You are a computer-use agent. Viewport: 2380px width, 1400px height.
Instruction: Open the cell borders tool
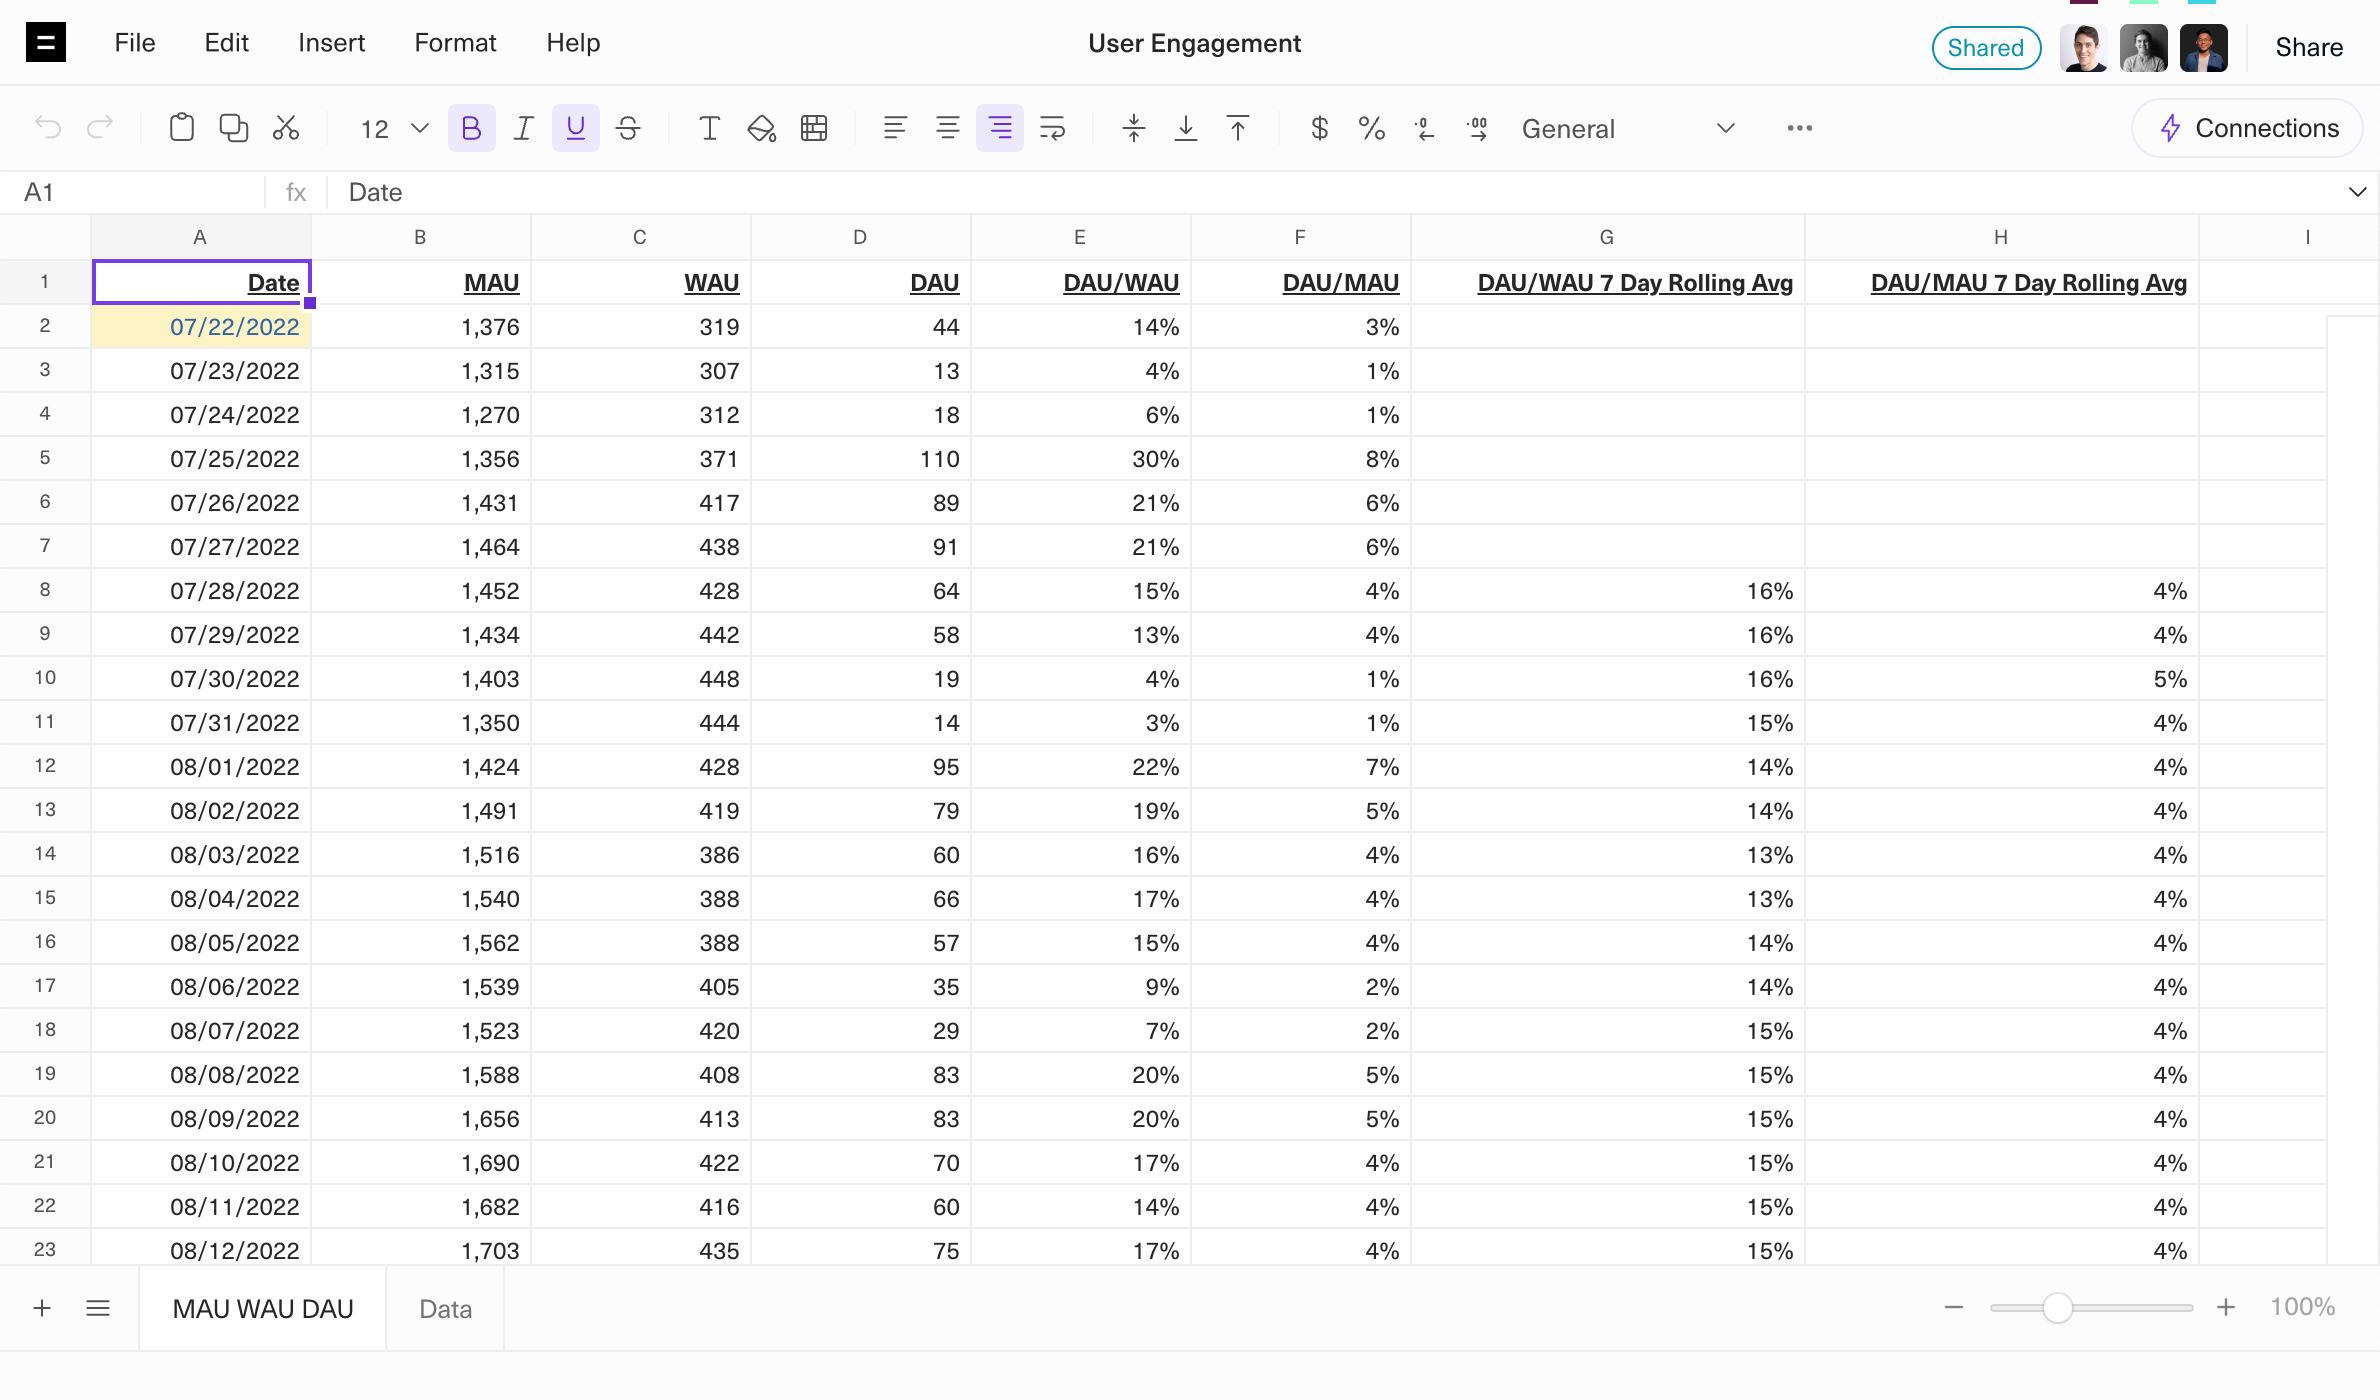click(x=814, y=128)
